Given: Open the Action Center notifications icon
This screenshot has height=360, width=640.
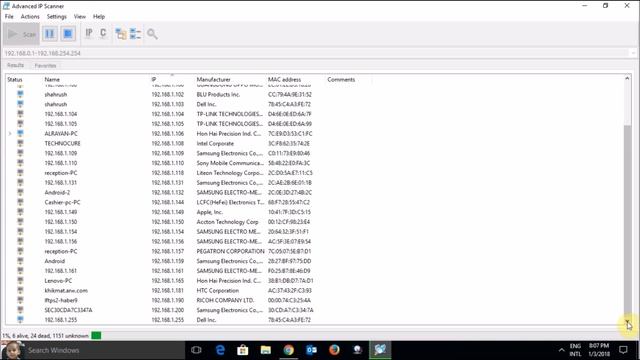Looking at the screenshot, I should (623, 350).
